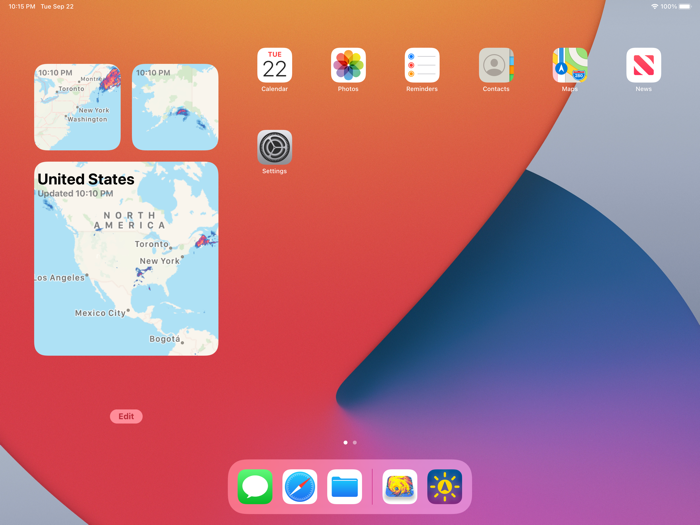Launch the Maps app
Screen dimensions: 700x525
point(570,65)
